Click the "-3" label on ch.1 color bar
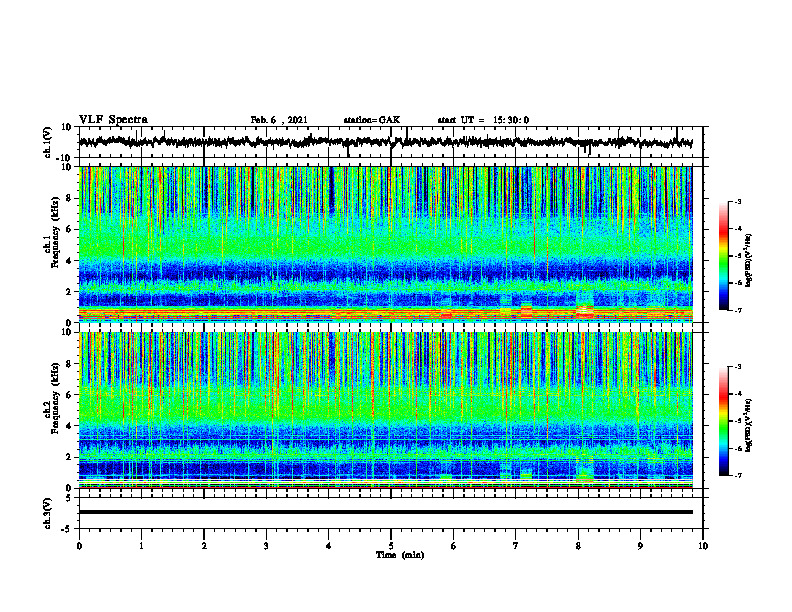The width and height of the screenshot is (792, 612). [738, 201]
